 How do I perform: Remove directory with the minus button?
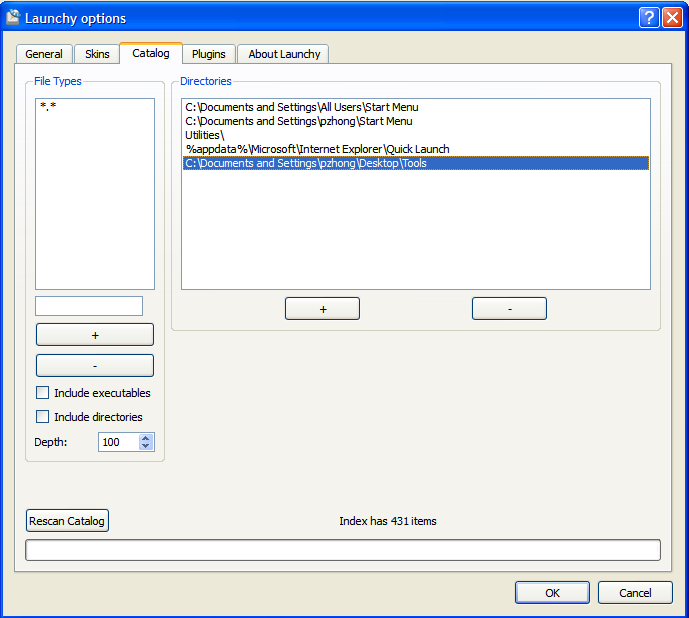pyautogui.click(x=509, y=309)
